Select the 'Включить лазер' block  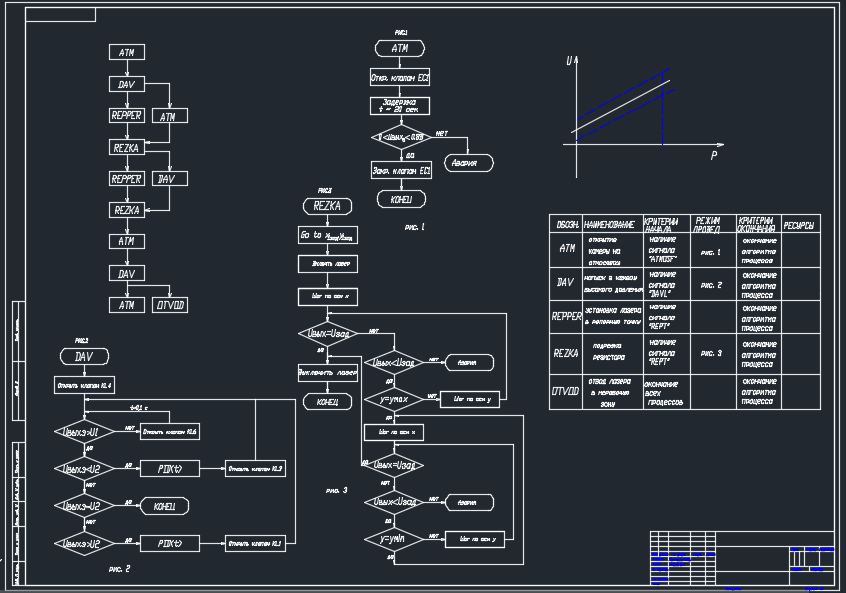tap(328, 264)
